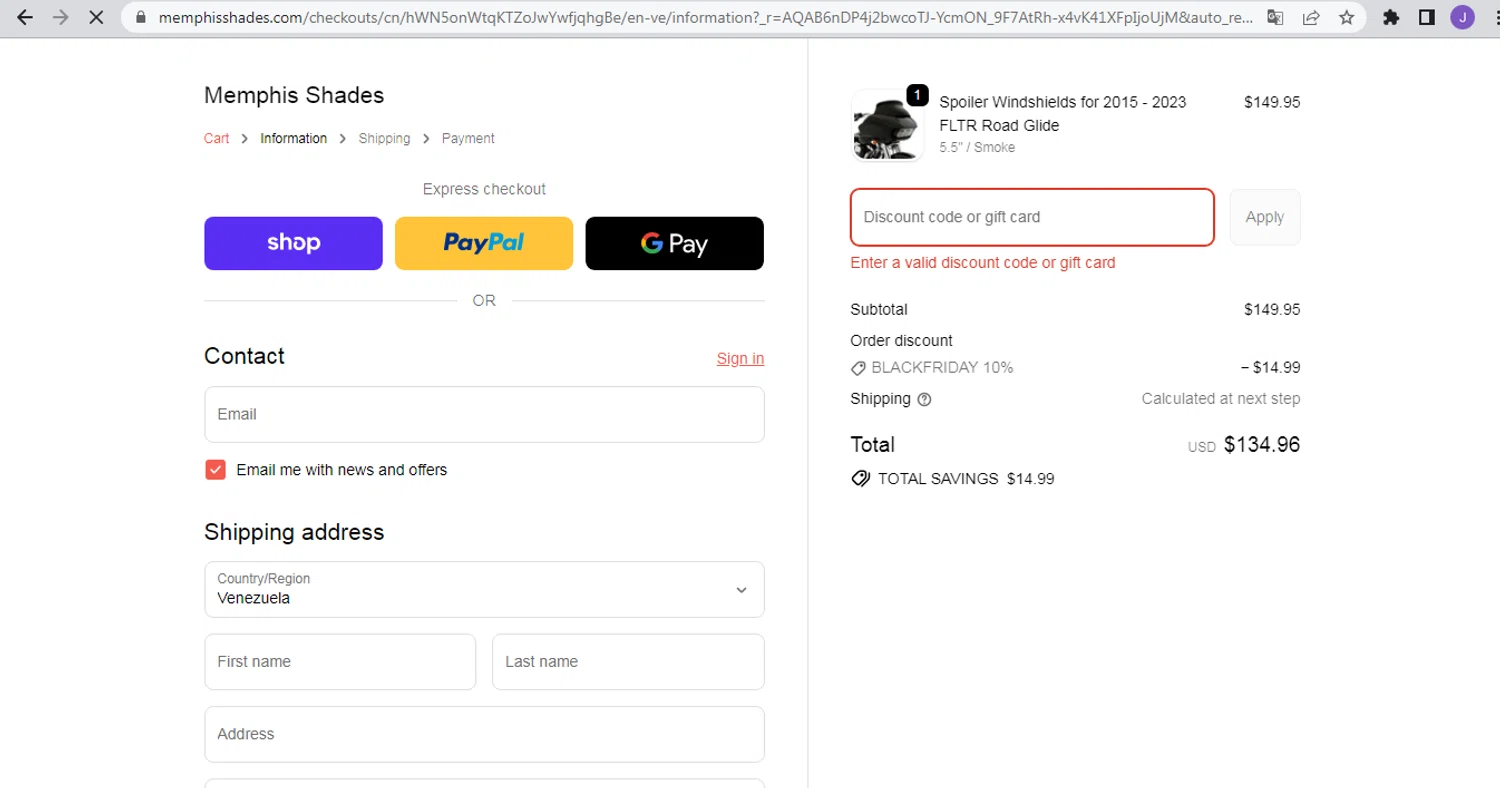Uncheck Email me with news and offers

215,470
